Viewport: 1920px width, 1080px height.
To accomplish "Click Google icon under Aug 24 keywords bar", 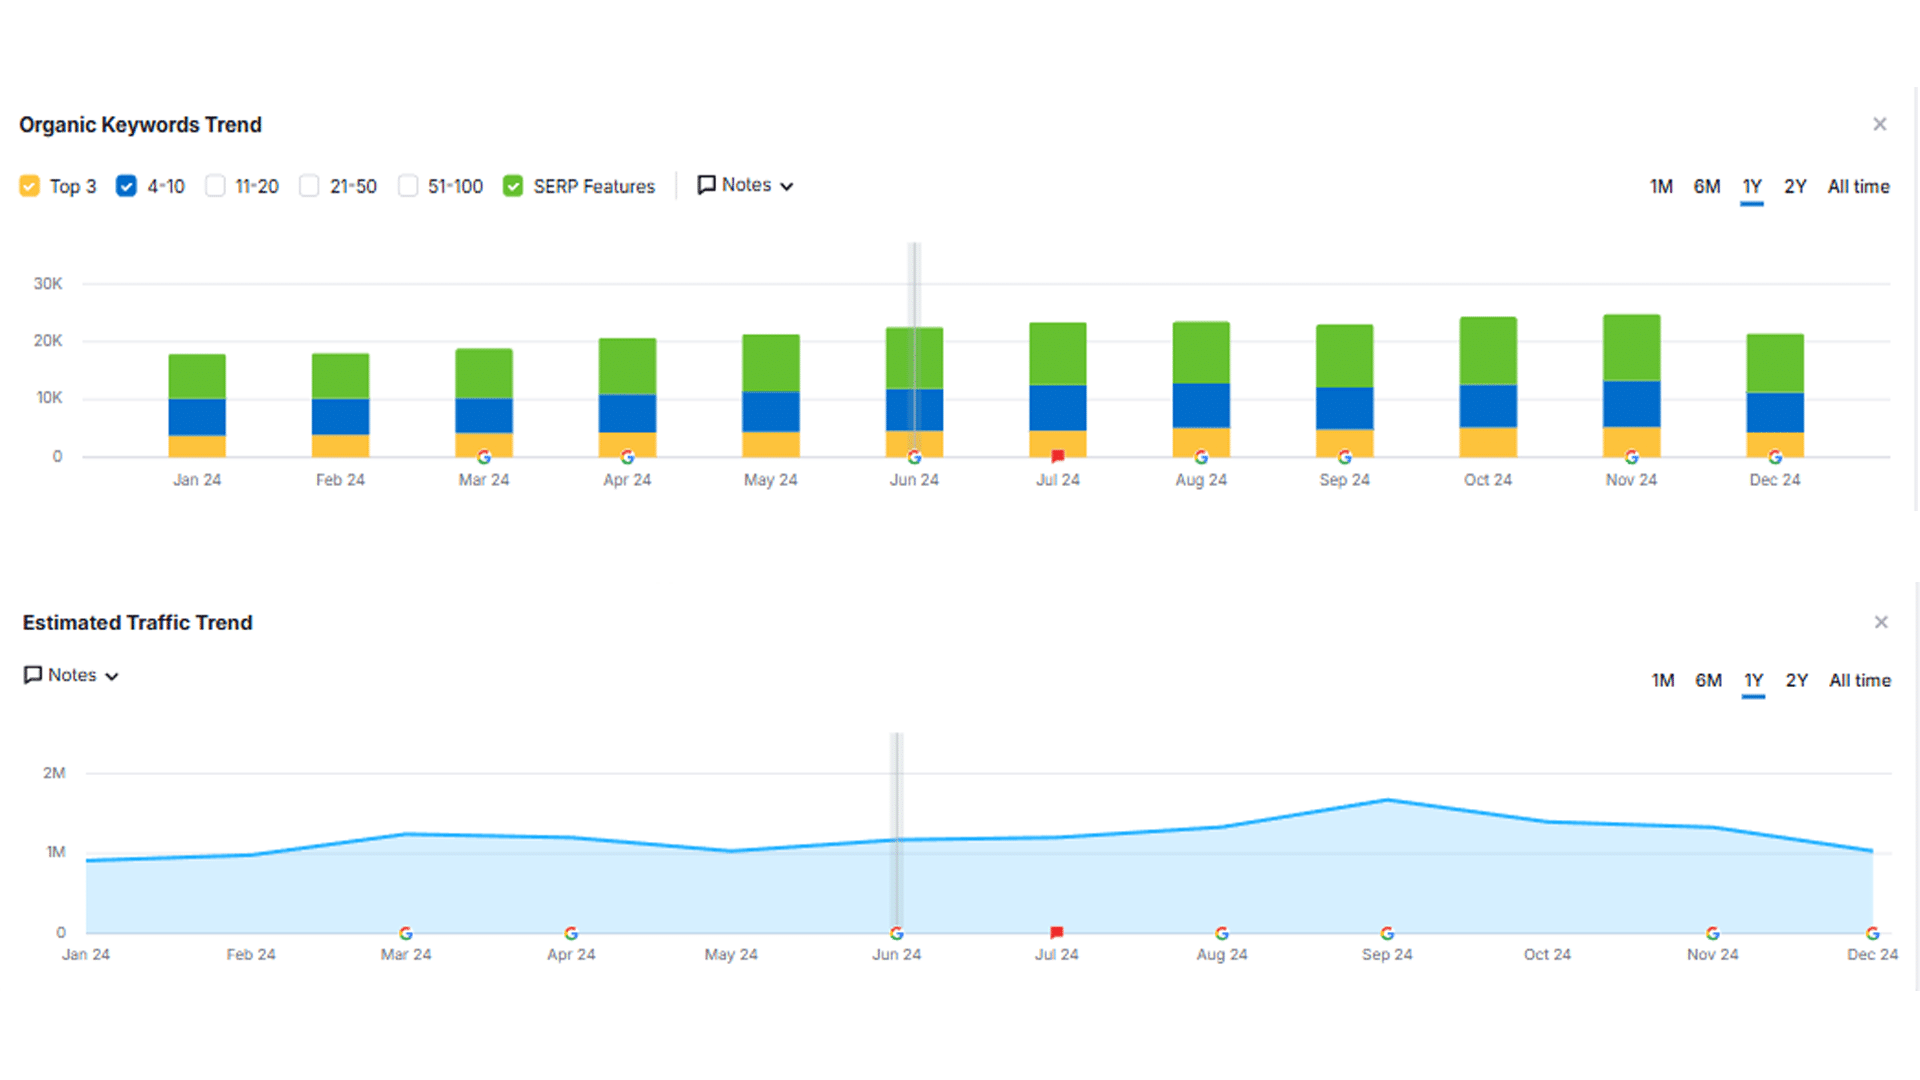I will click(x=1201, y=457).
